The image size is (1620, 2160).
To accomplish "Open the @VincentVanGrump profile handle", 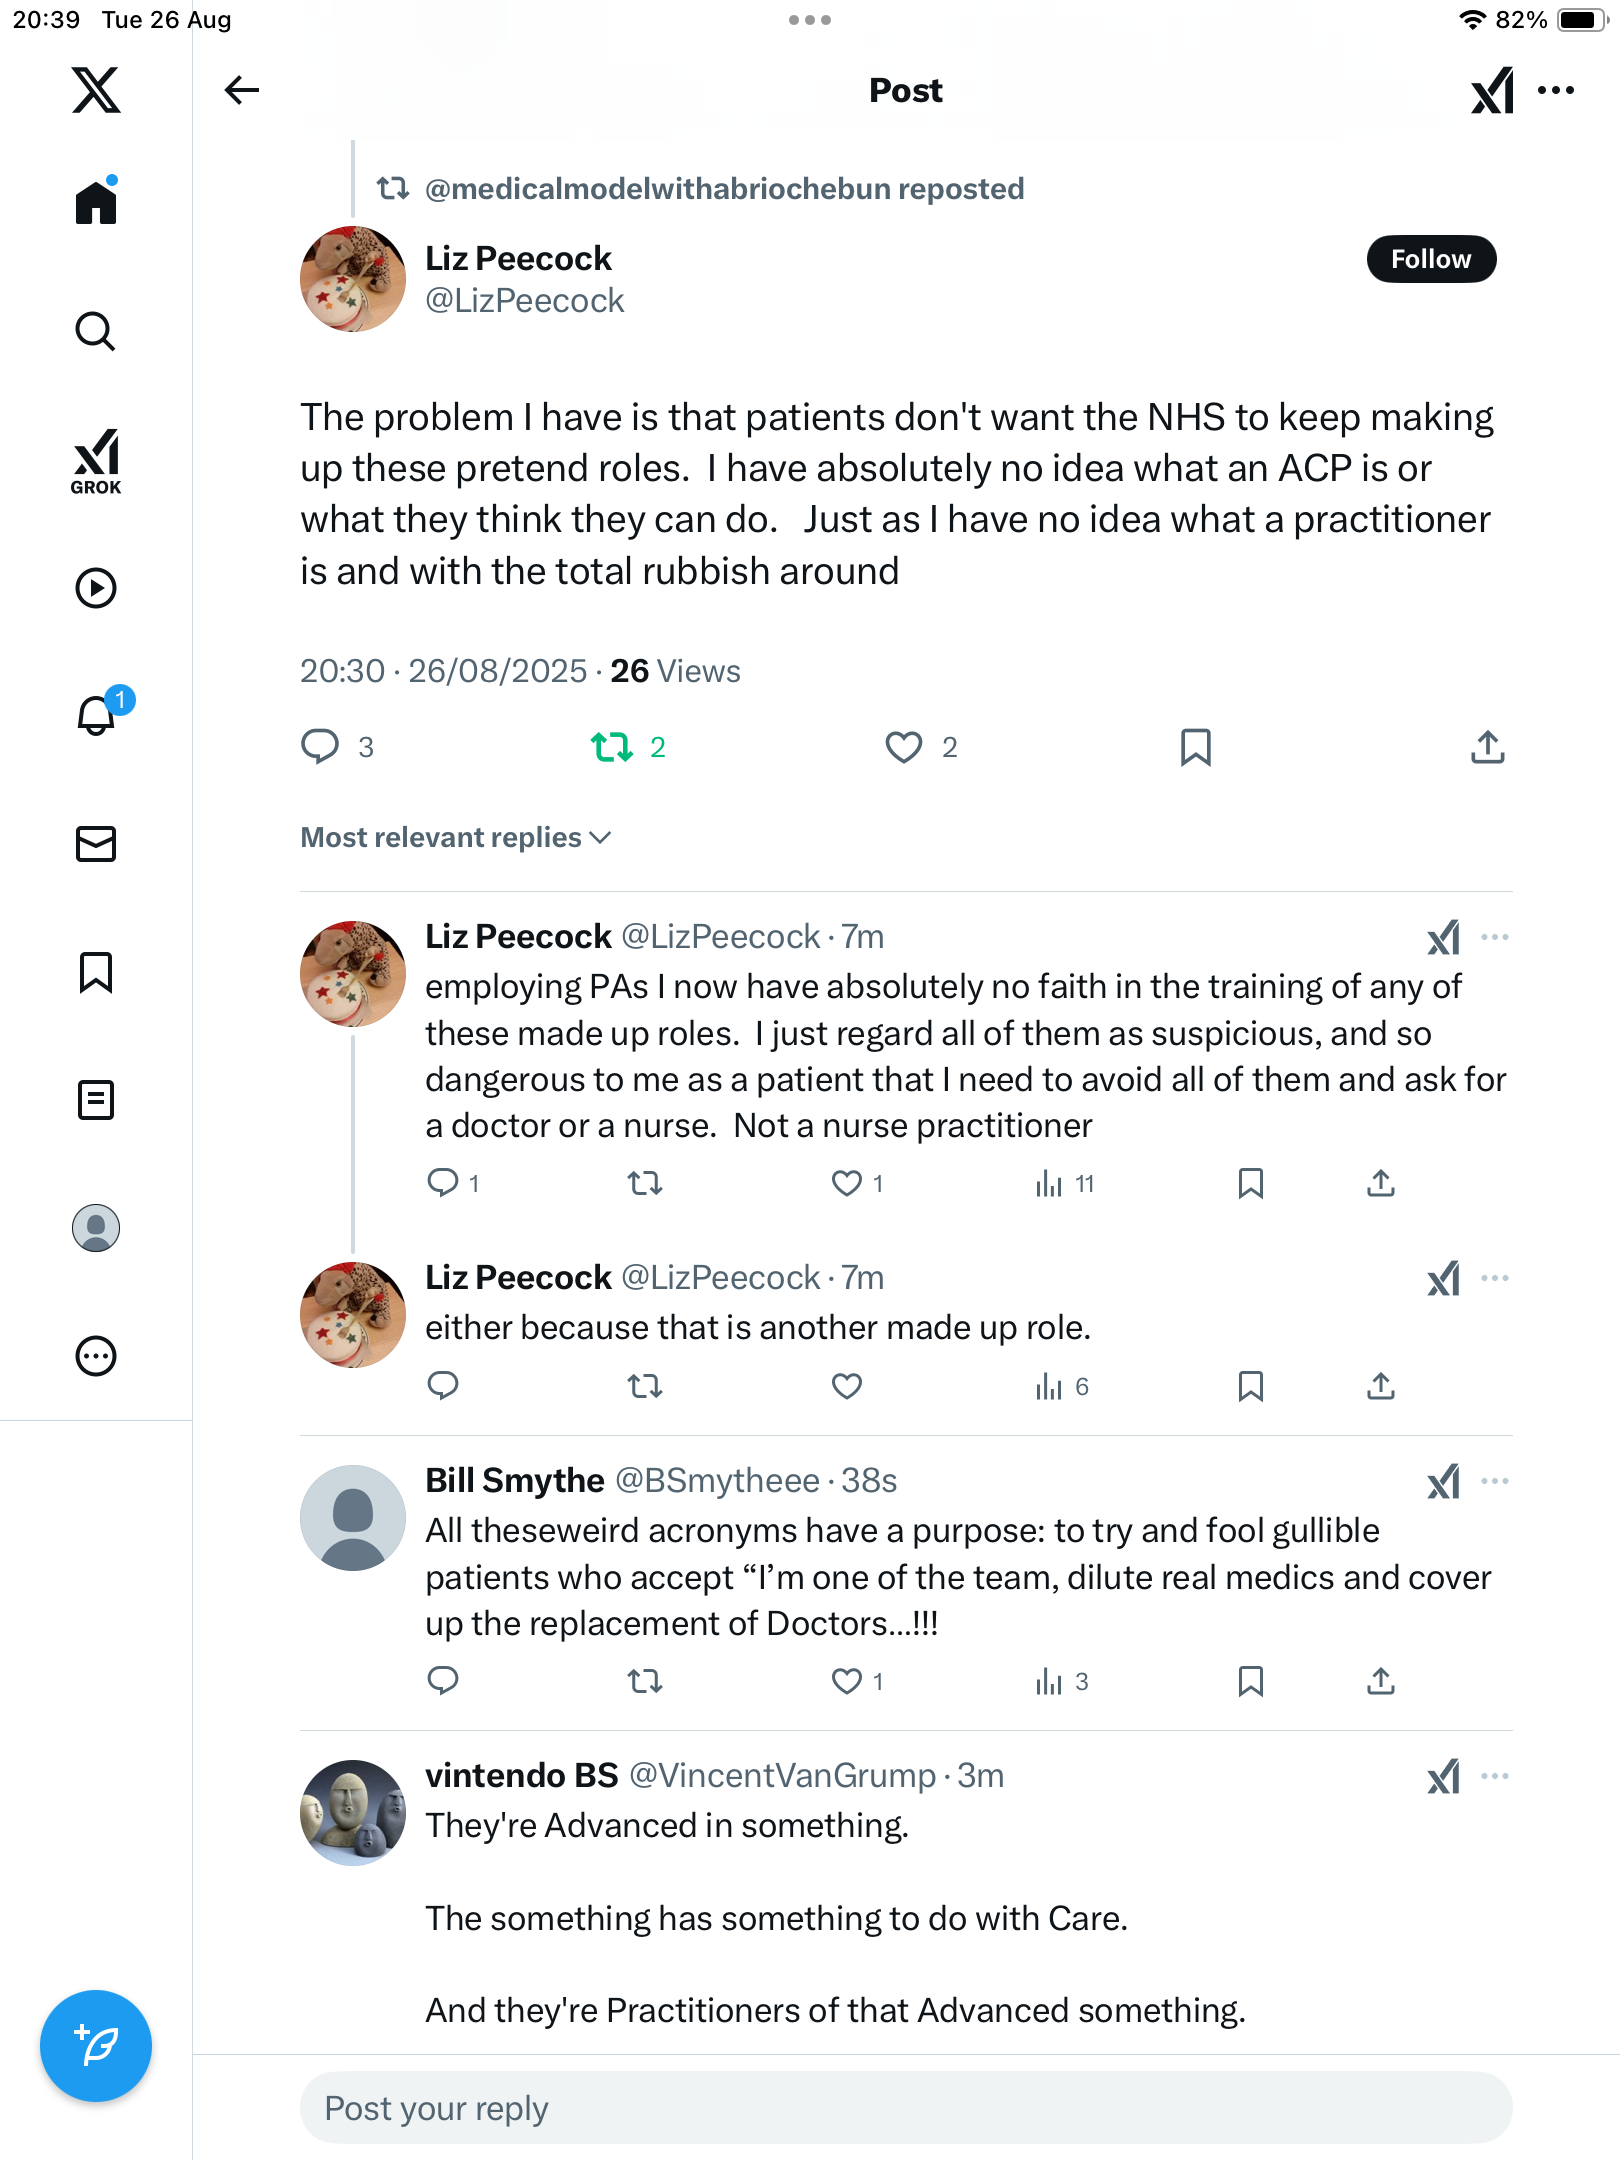I will pos(782,1775).
